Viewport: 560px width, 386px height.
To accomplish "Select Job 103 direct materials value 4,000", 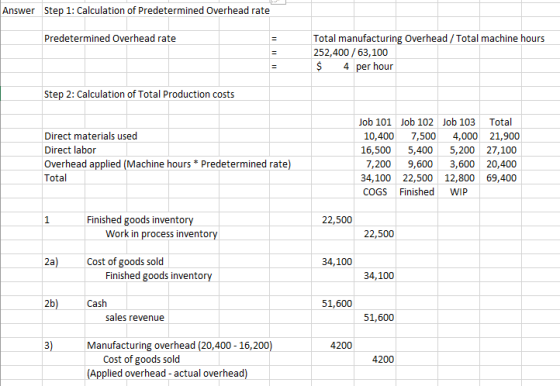I will click(465, 136).
